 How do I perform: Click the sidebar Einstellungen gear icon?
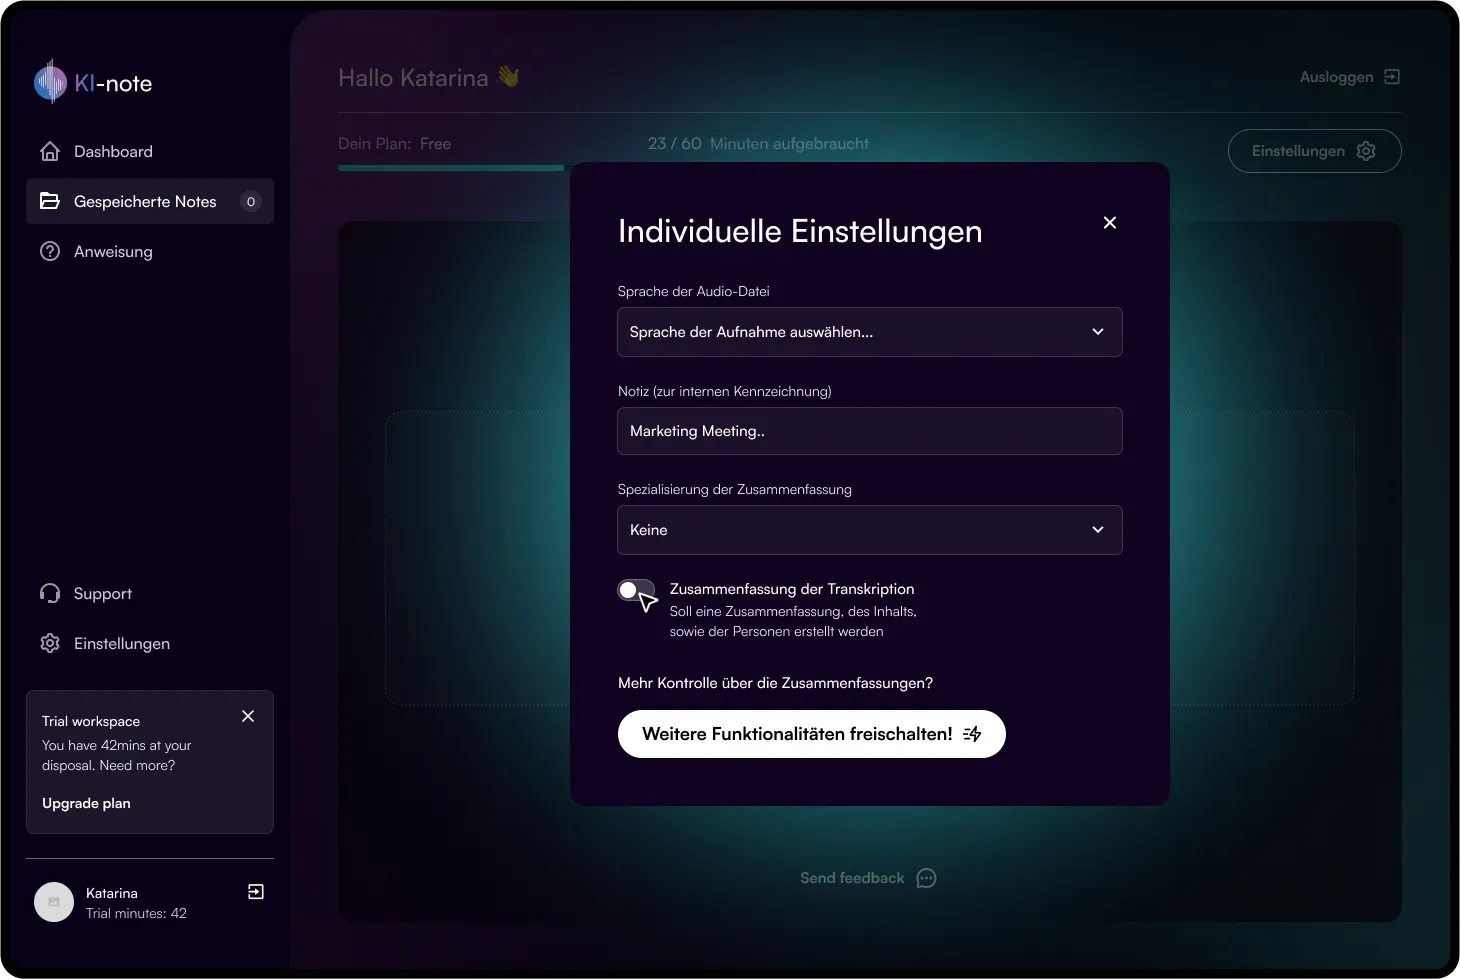click(x=50, y=643)
